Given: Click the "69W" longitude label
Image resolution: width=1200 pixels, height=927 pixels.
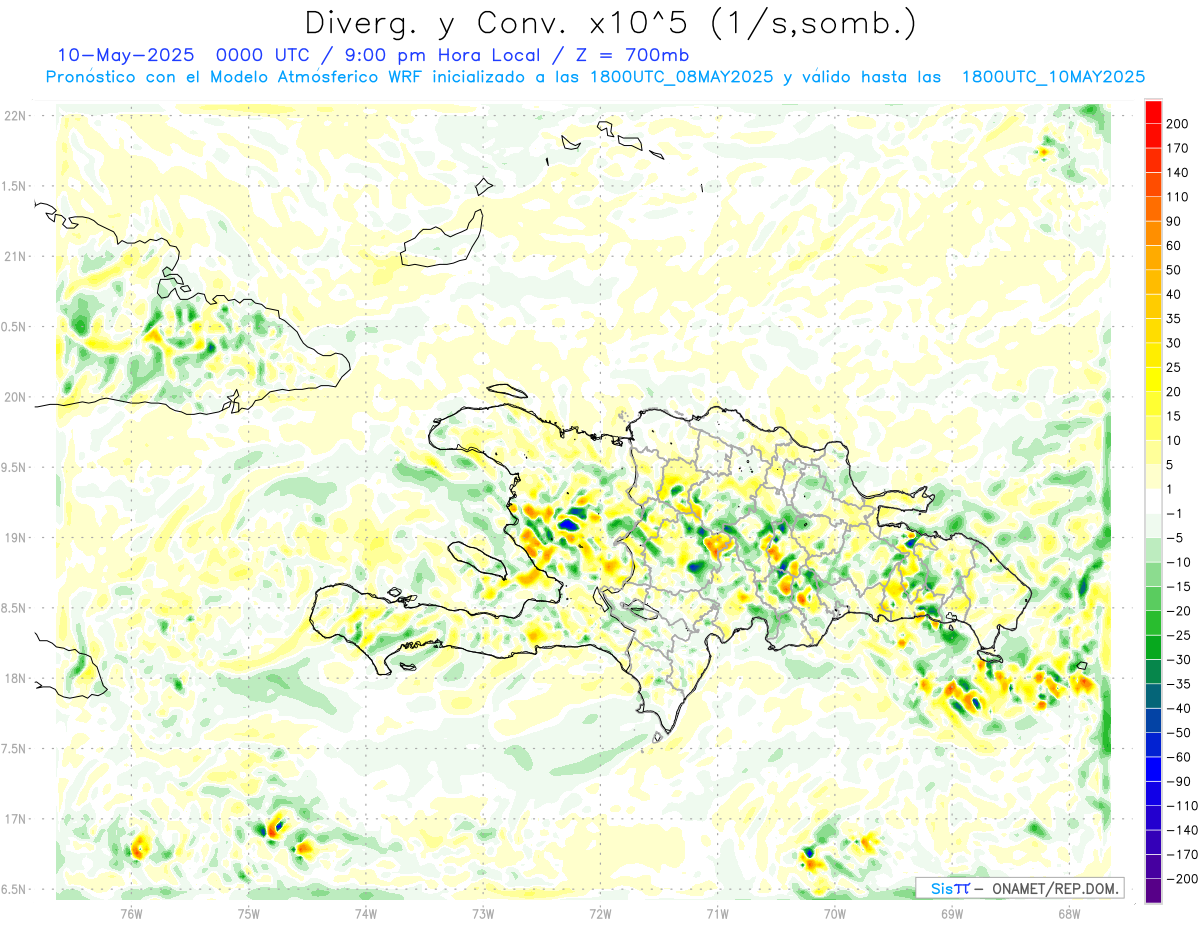Looking at the screenshot, I should 952,913.
